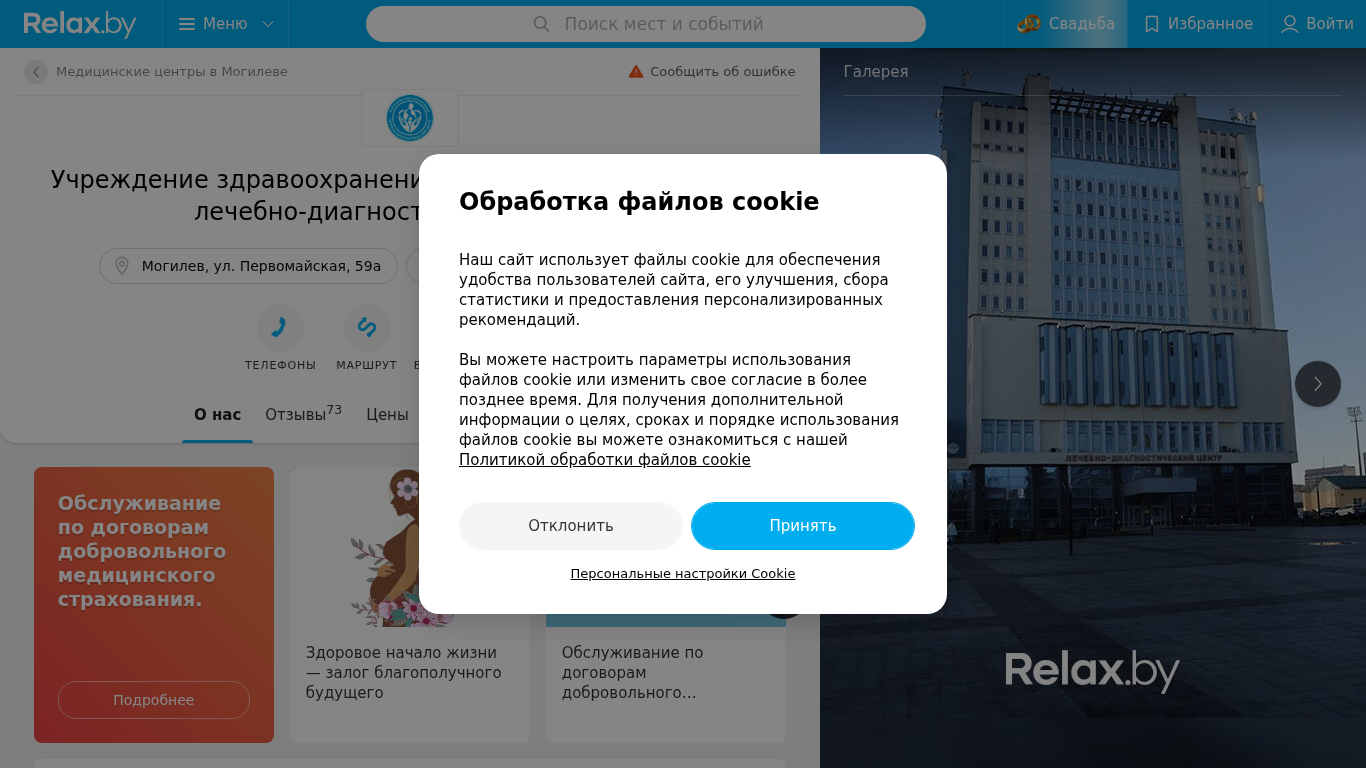This screenshot has height=768, width=1366.
Task: Click the Телефоны phone icon
Action: (x=281, y=328)
